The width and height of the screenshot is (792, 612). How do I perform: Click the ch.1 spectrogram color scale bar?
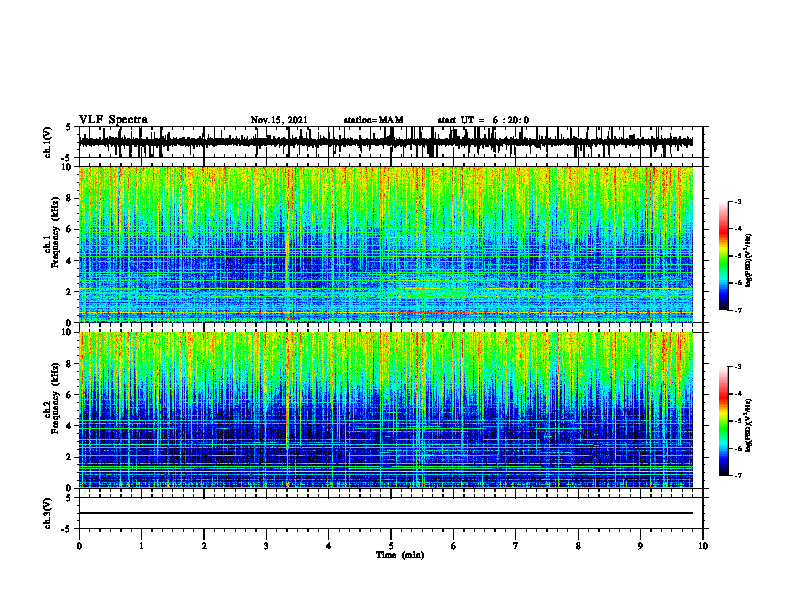point(724,256)
